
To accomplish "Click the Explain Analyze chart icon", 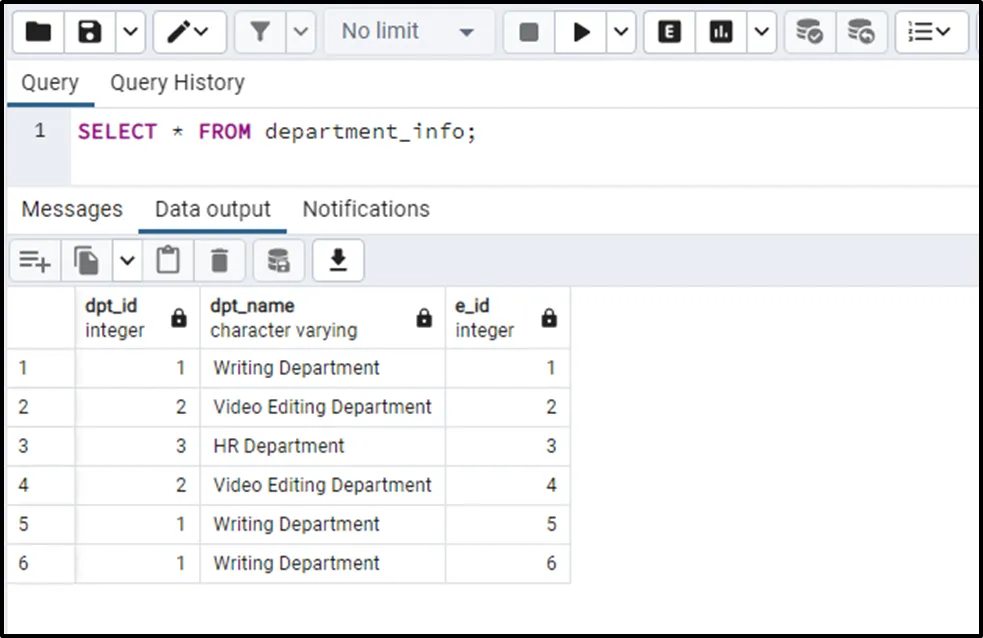I will 721,32.
